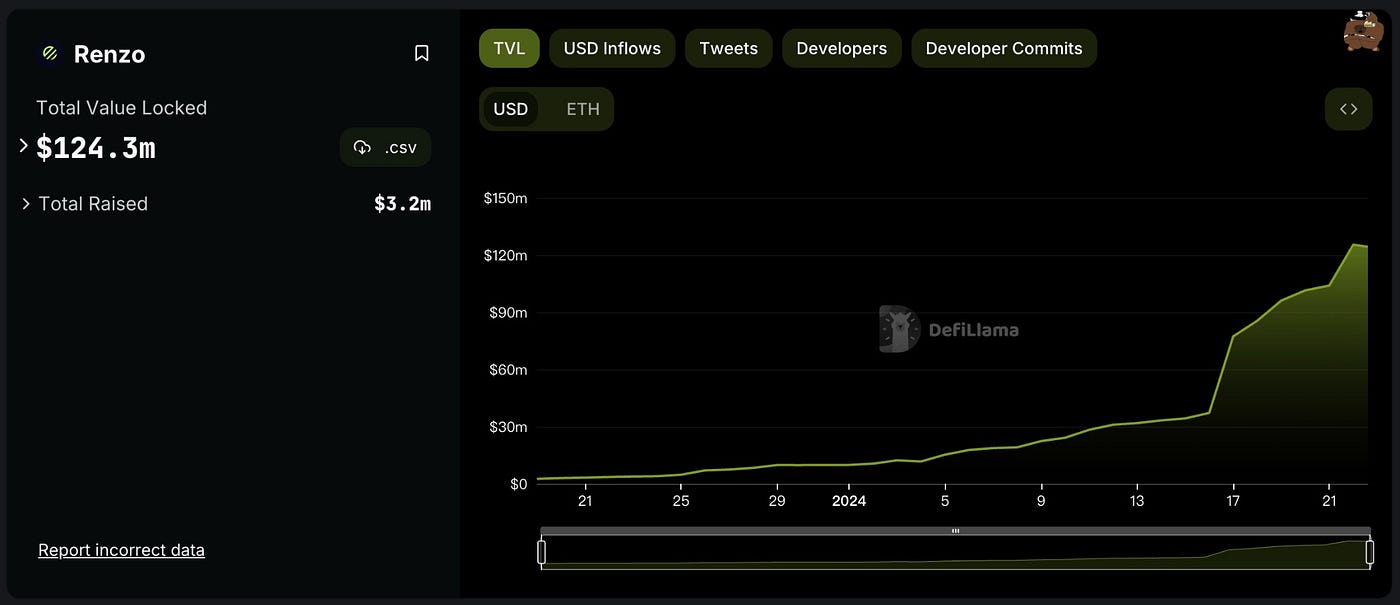The width and height of the screenshot is (1400, 605).
Task: Toggle the Developer Commits chart metric
Action: [x=1004, y=48]
